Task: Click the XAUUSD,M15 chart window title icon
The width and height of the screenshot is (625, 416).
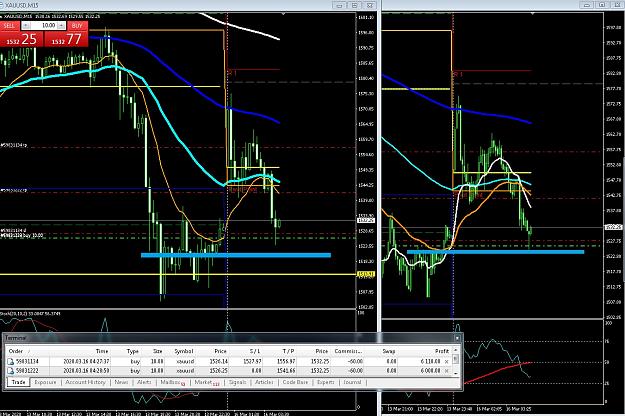Action: point(2,5)
